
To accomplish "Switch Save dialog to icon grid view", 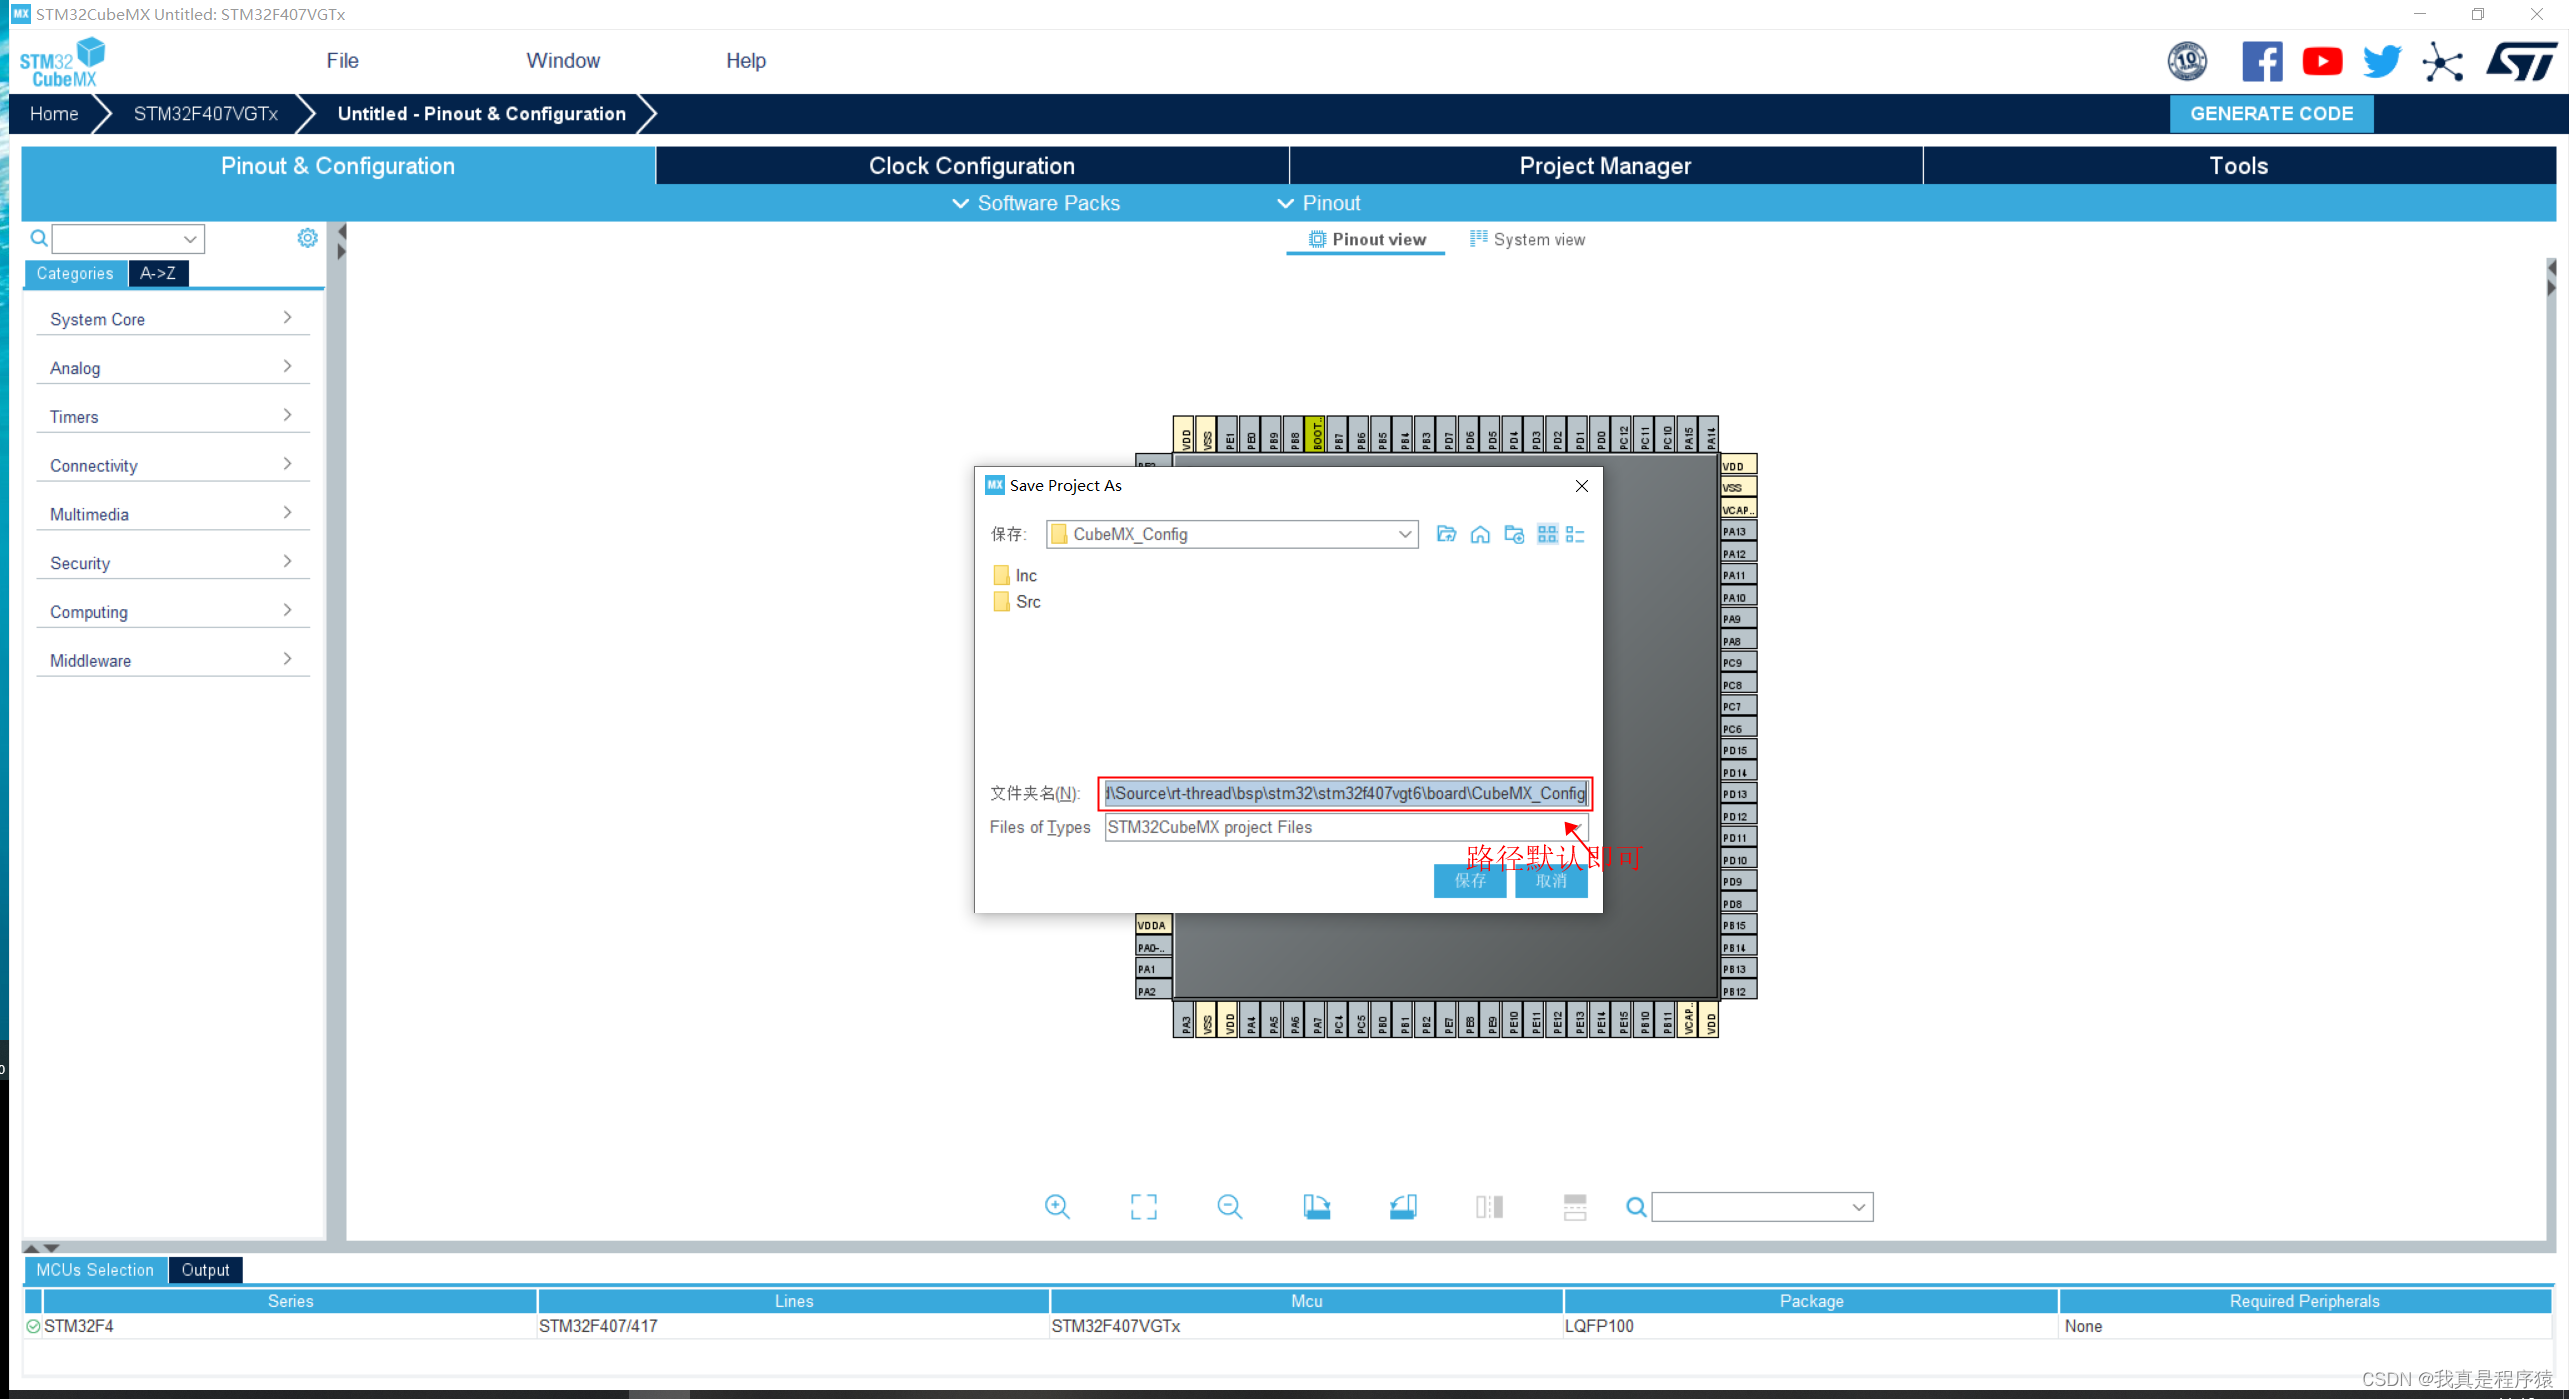I will click(1547, 534).
